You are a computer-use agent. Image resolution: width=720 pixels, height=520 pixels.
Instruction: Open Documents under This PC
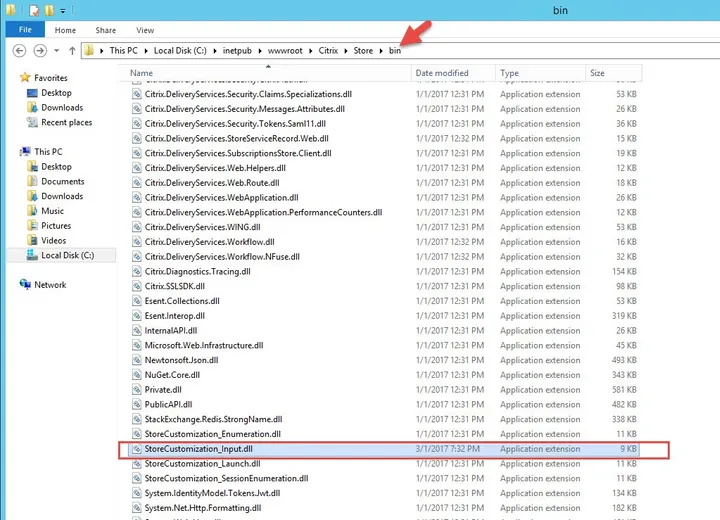click(x=63, y=181)
